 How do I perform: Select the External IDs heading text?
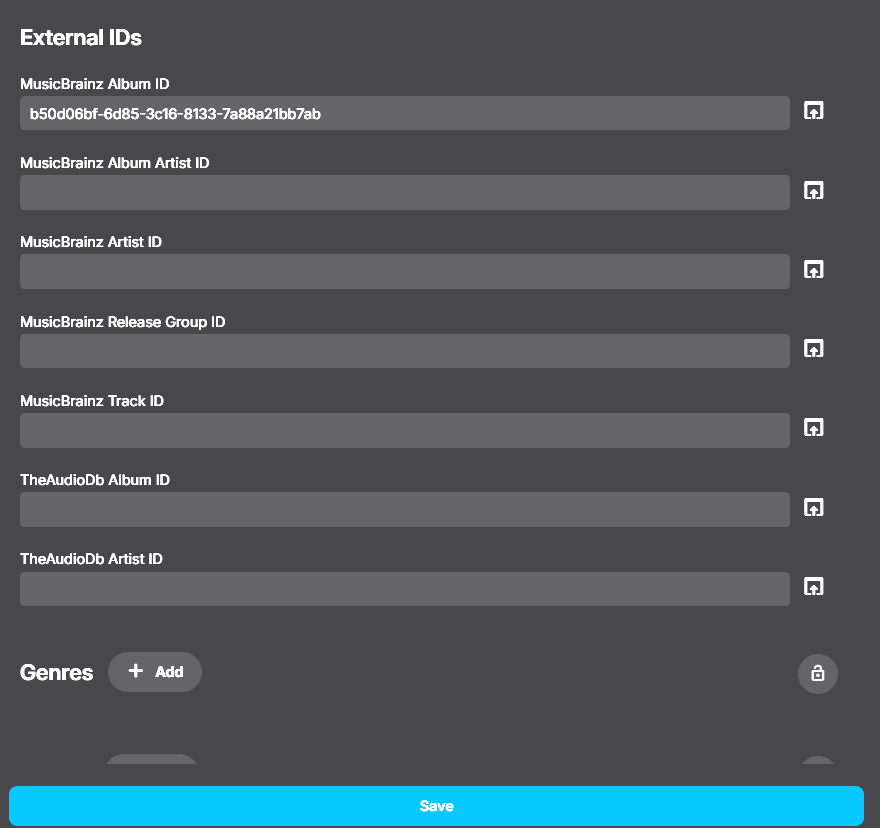[81, 38]
